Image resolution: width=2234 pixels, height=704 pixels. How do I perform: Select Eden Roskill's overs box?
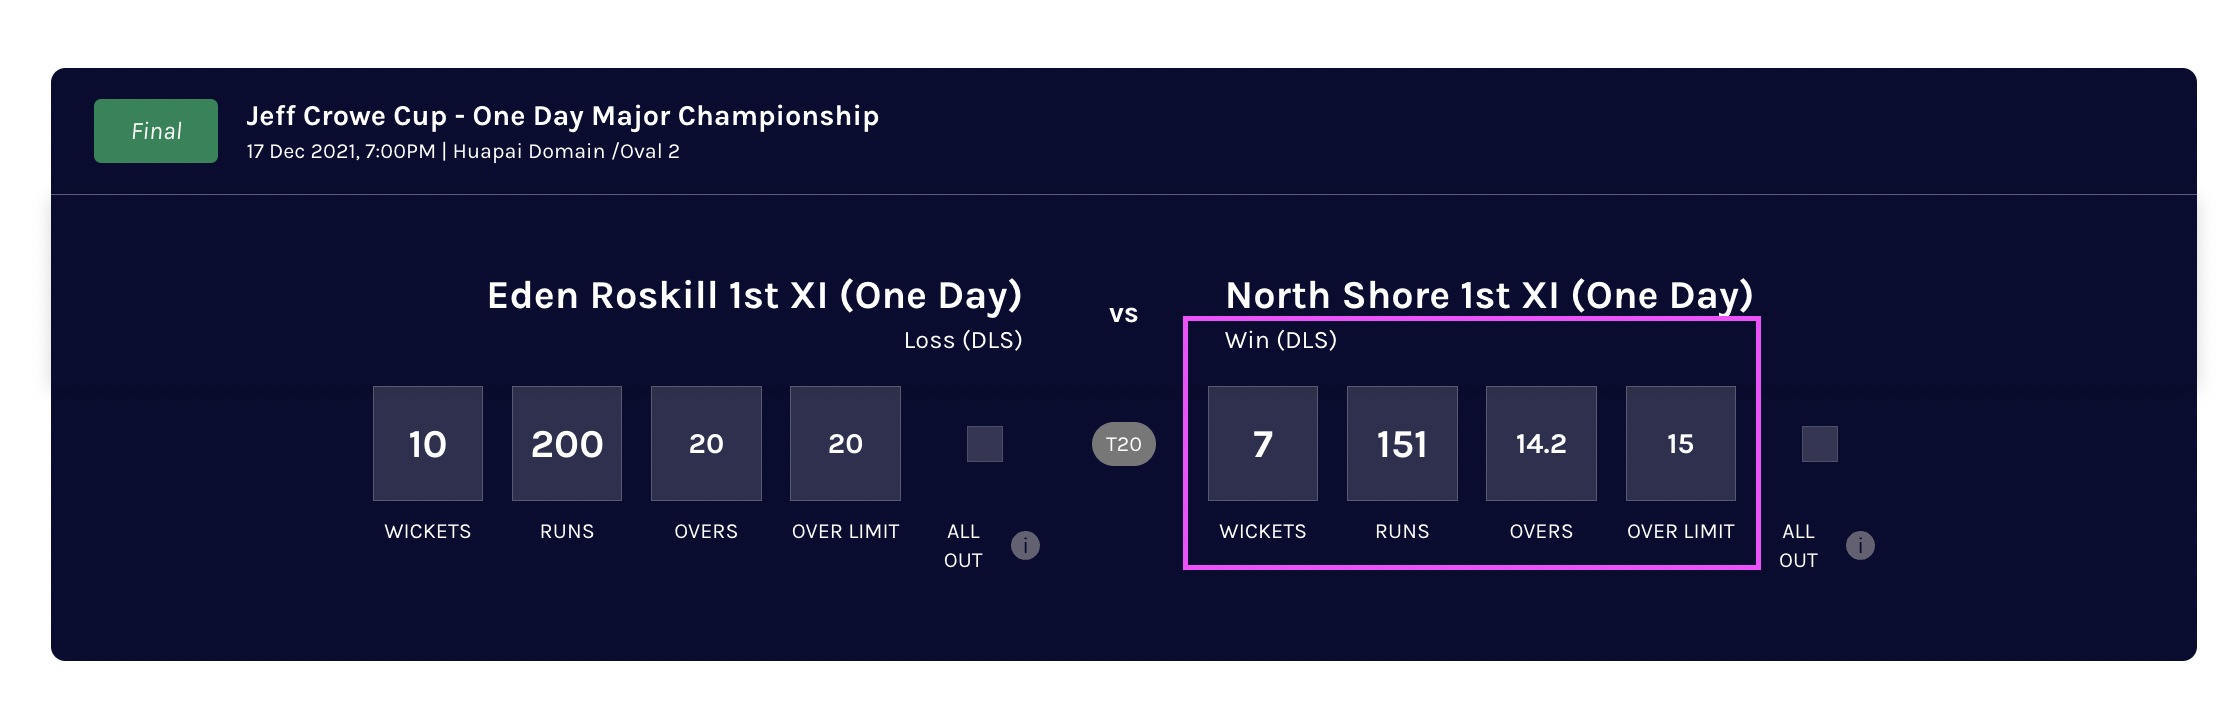(x=706, y=444)
